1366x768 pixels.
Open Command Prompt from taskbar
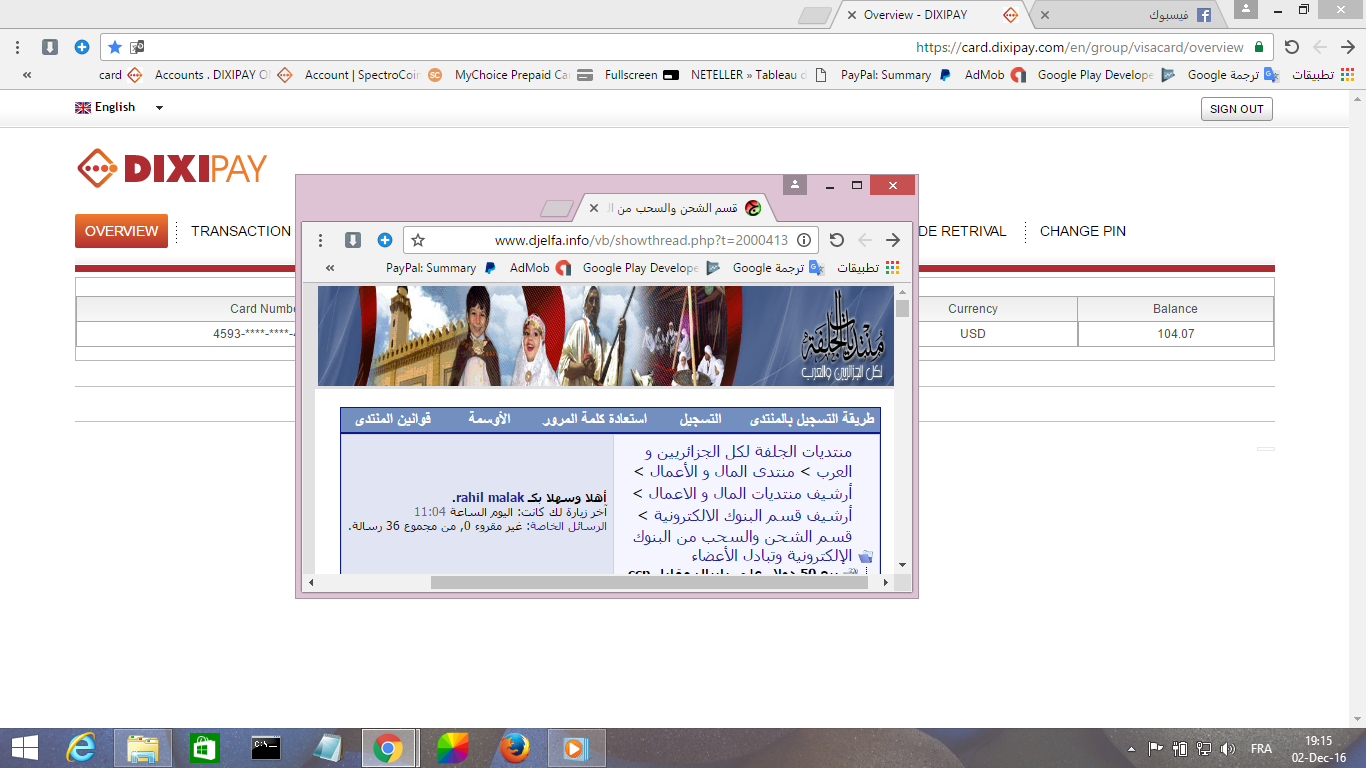click(265, 748)
